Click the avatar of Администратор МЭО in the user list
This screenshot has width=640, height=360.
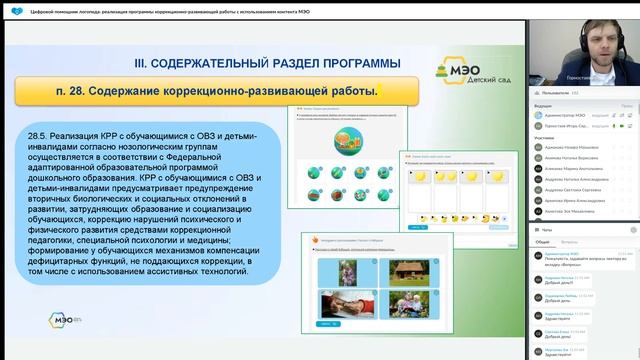pyautogui.click(x=538, y=116)
